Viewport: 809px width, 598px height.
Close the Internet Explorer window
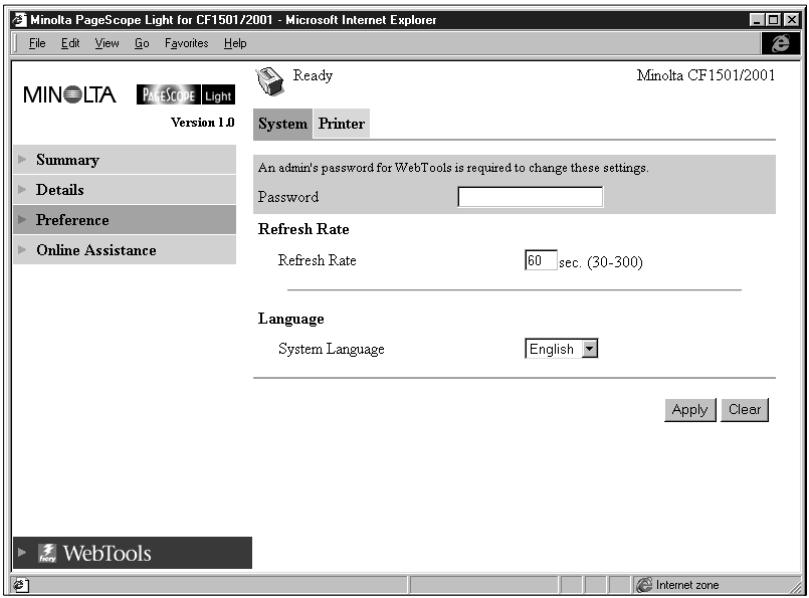[791, 20]
